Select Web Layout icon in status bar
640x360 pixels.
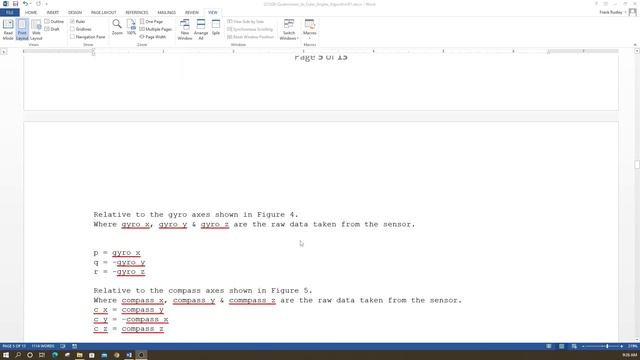click(574, 346)
